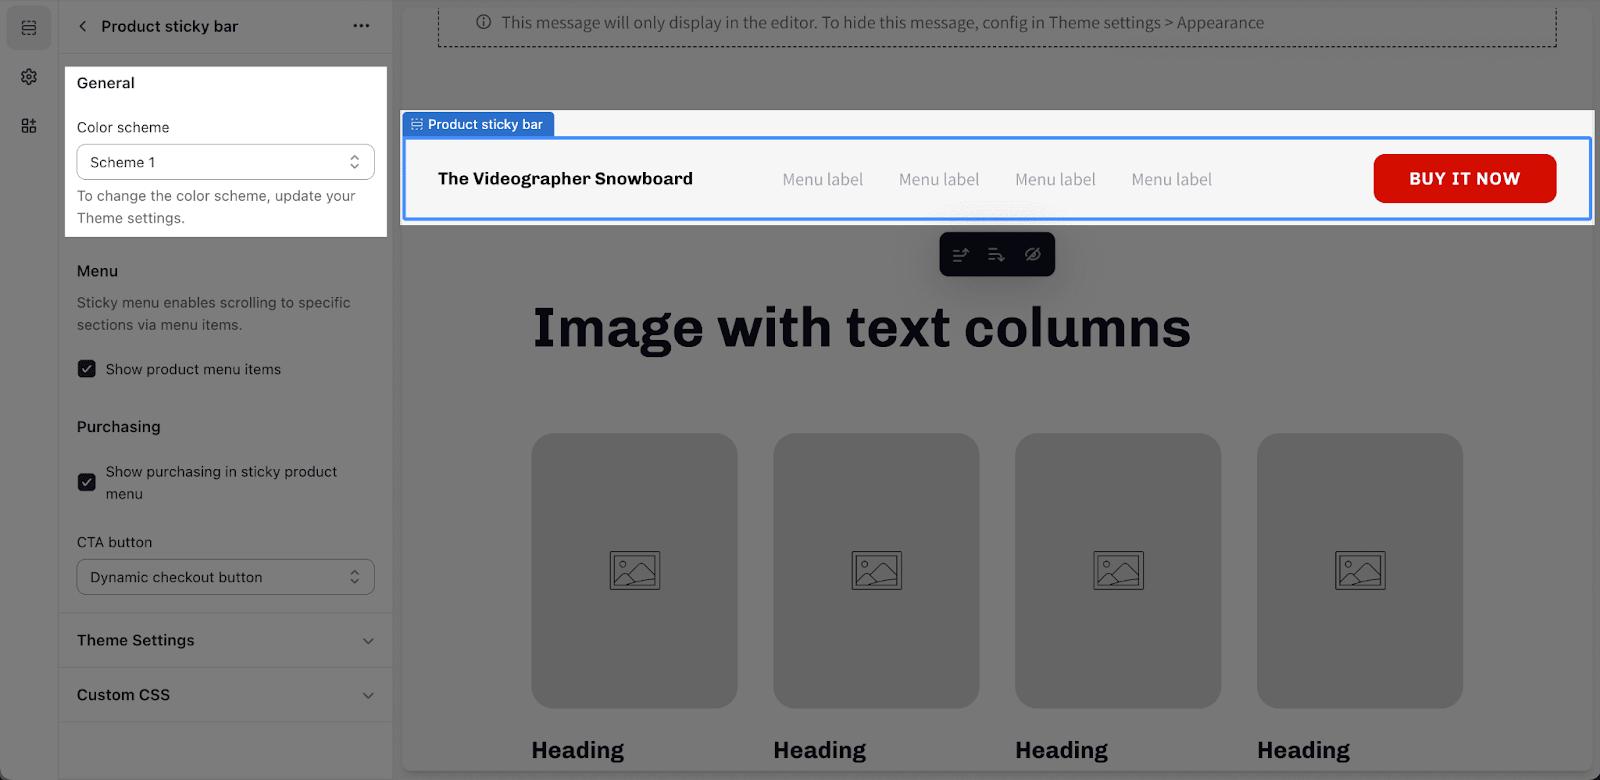1600x780 pixels.
Task: Click The Videographer Snowboard title
Action: [565, 179]
